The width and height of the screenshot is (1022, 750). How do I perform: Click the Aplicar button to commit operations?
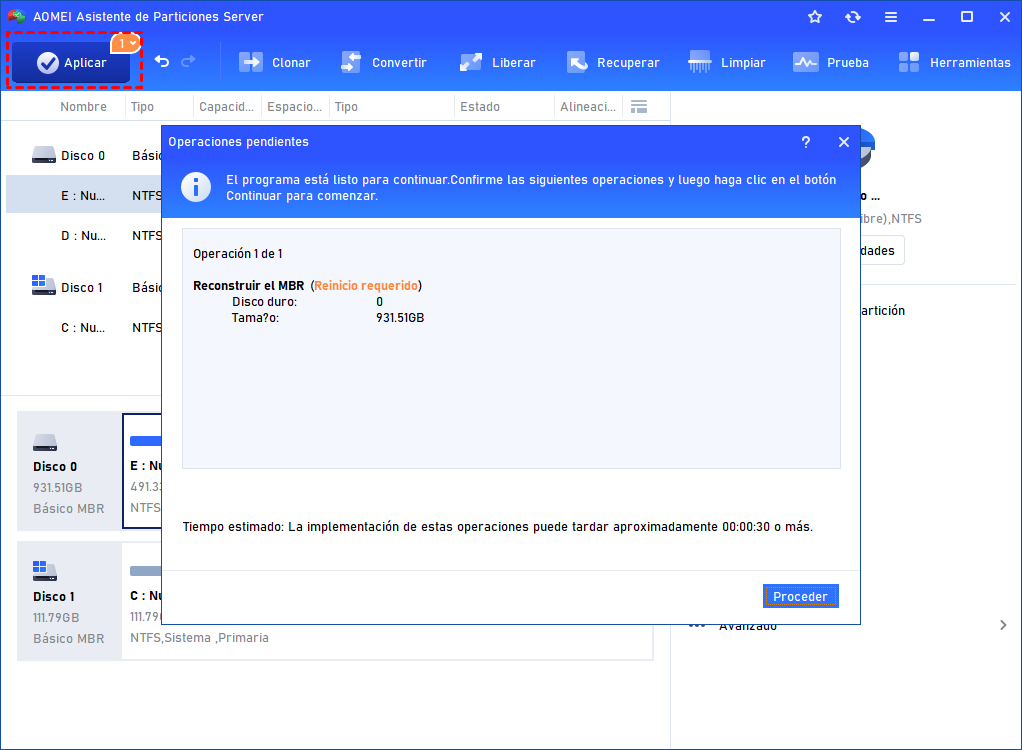(x=71, y=63)
